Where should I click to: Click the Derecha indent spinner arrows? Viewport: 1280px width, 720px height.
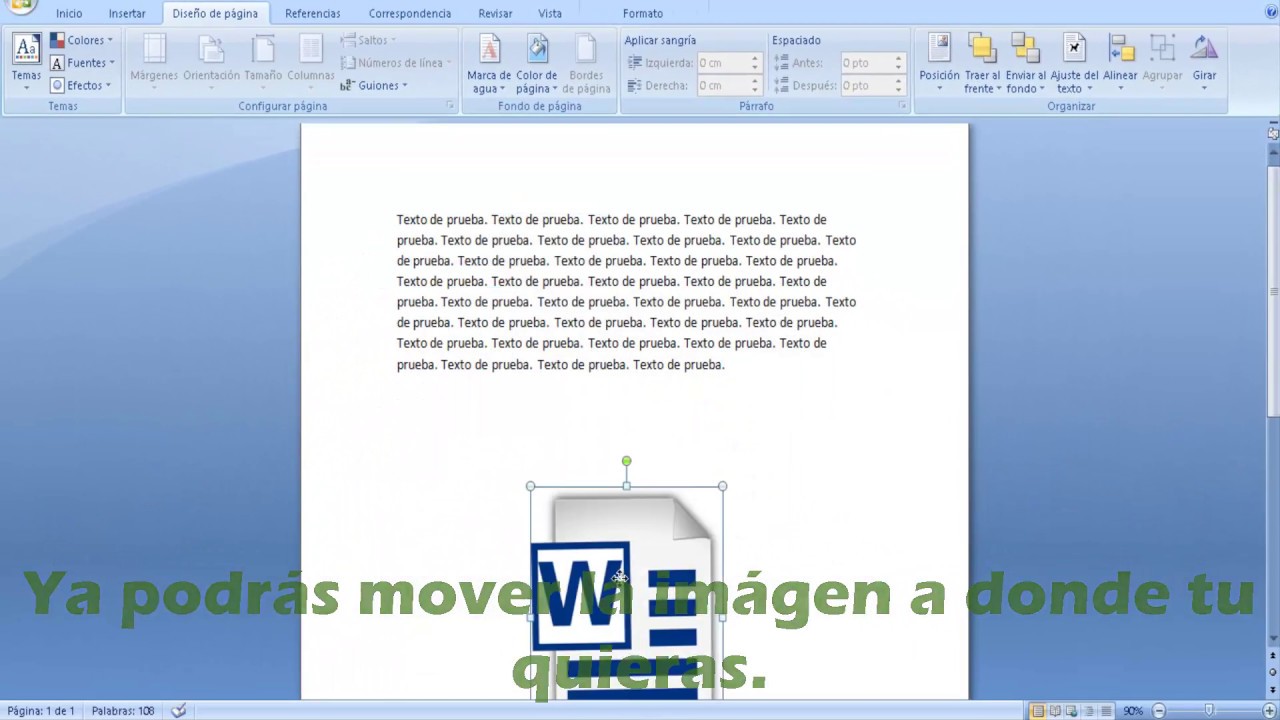coord(755,86)
